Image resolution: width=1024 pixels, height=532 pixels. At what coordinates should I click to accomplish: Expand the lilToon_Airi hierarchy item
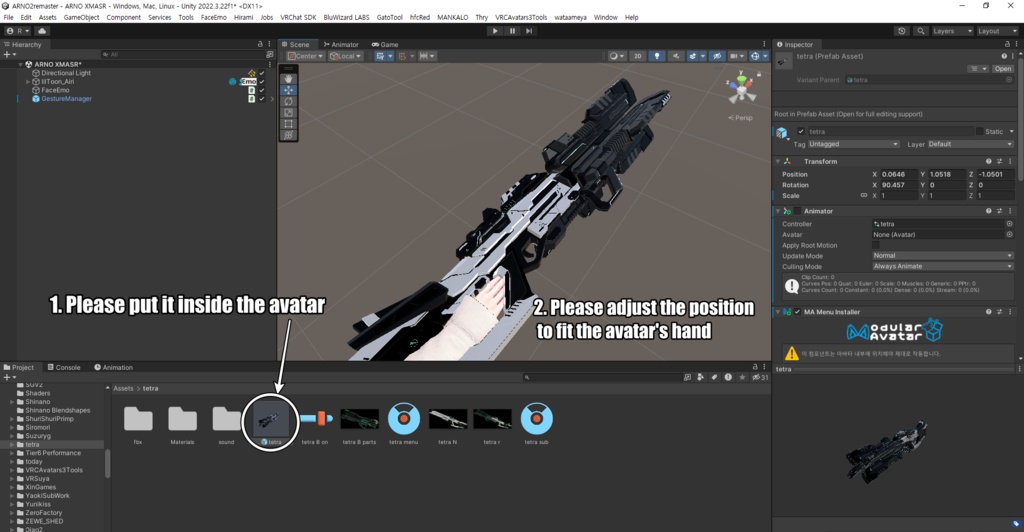pyautogui.click(x=27, y=82)
